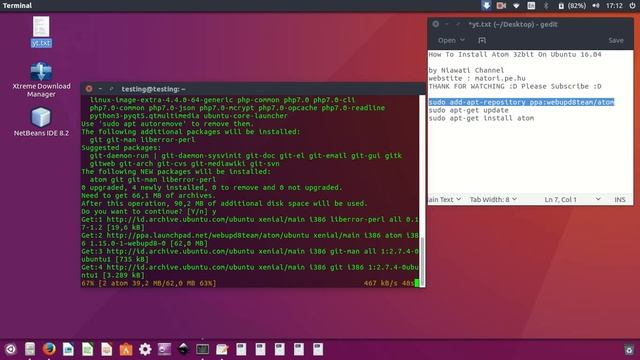Screen dimensions: 640x360
Task: Launch Firefox from the dock
Action: coord(49,349)
